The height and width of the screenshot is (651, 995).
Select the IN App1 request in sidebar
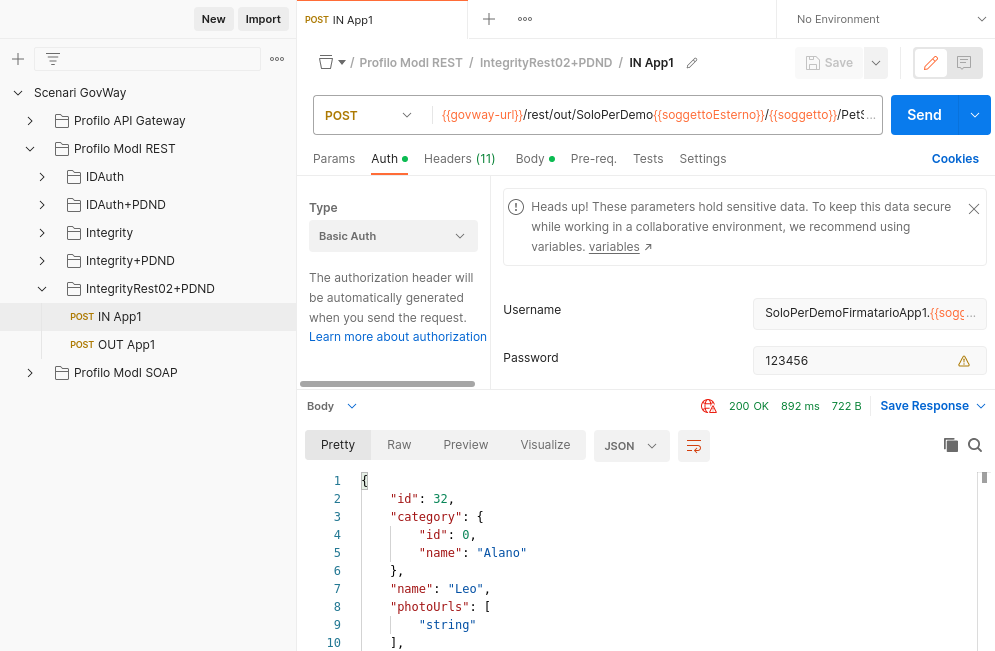pyautogui.click(x=148, y=317)
